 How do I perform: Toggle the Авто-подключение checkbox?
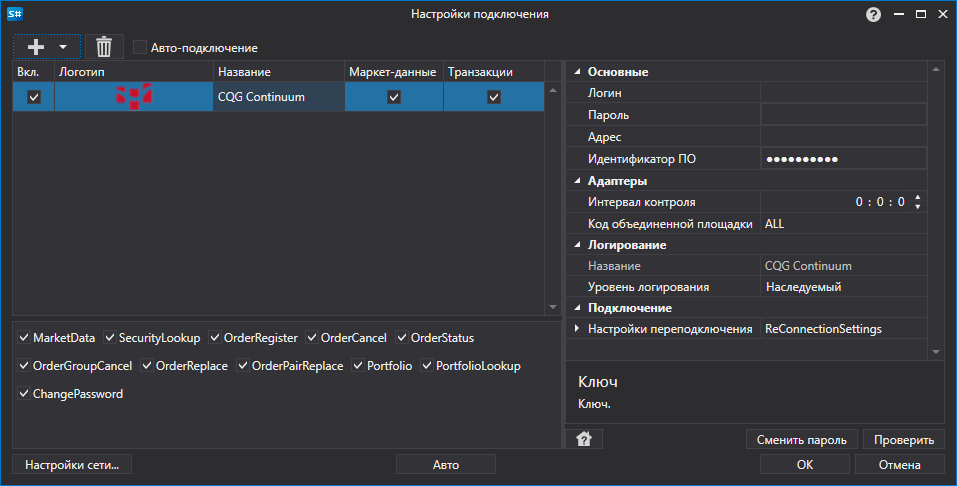[140, 47]
